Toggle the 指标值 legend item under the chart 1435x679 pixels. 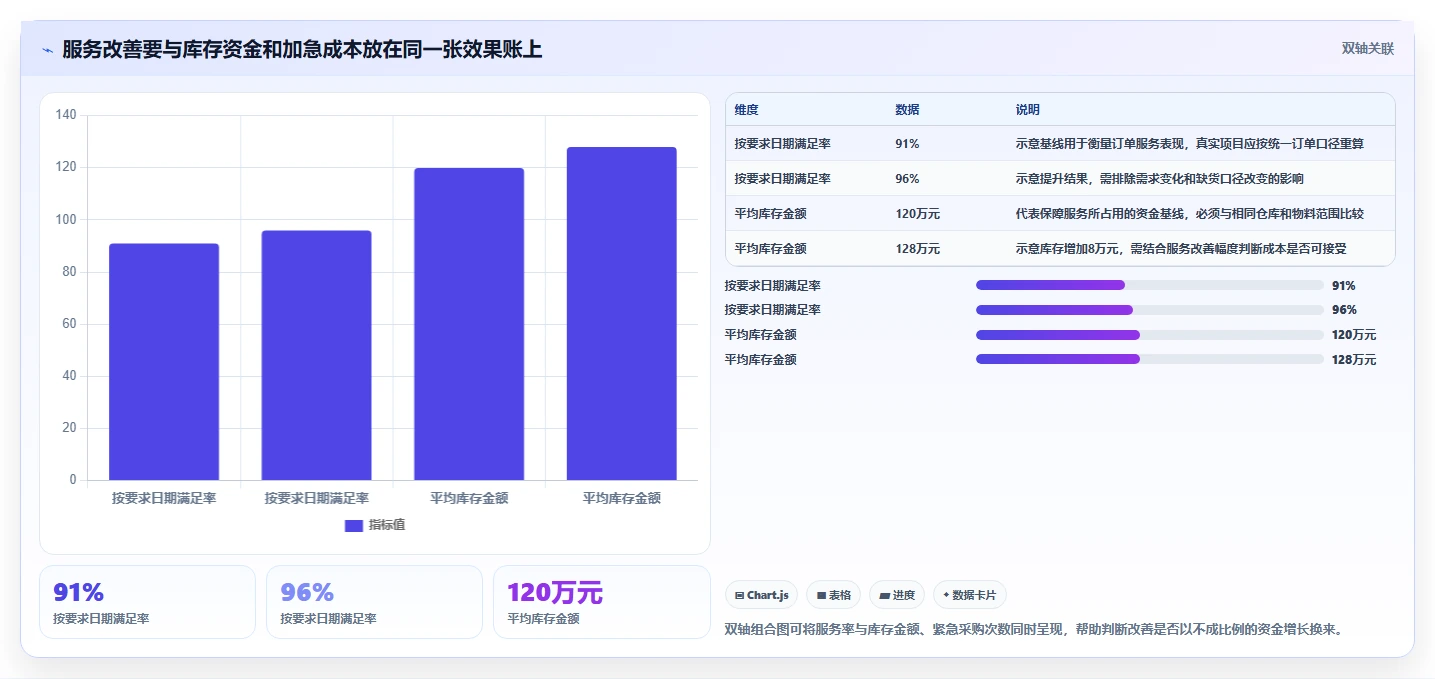point(374,525)
